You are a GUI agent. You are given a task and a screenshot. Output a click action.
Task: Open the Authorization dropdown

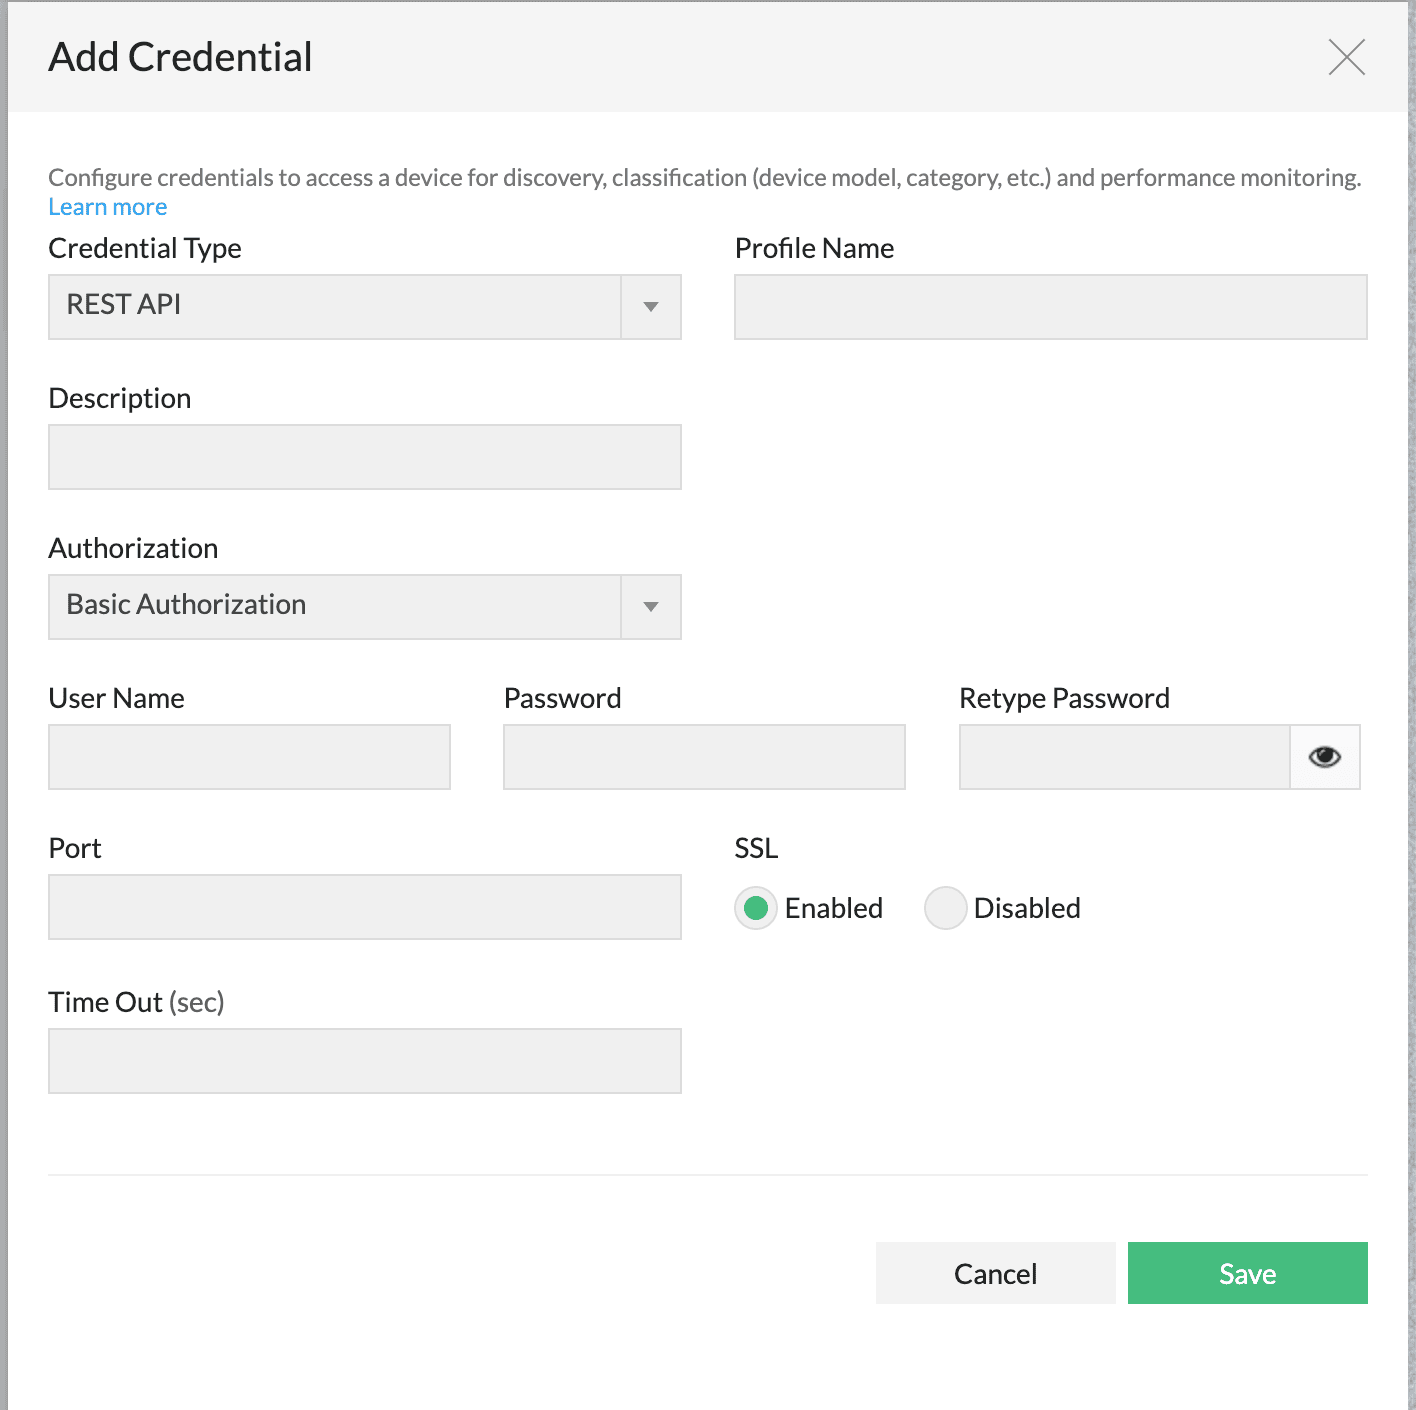click(651, 606)
